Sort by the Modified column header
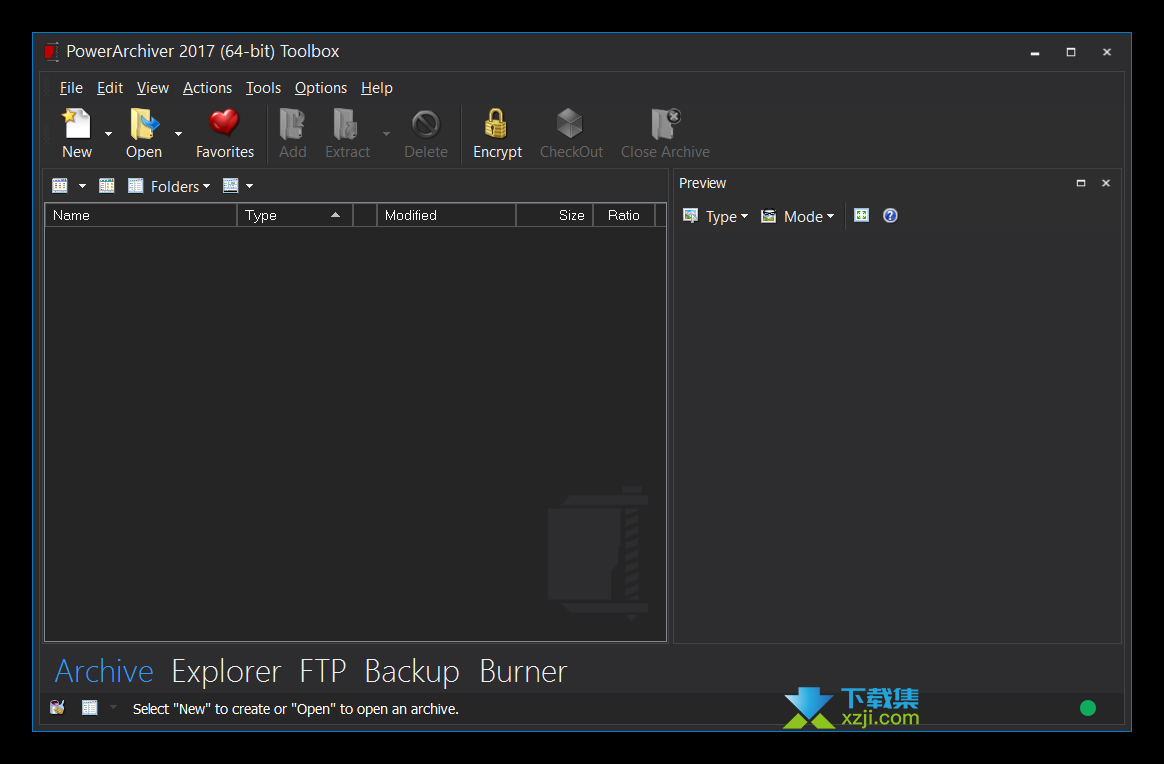The image size is (1164, 764). (446, 215)
